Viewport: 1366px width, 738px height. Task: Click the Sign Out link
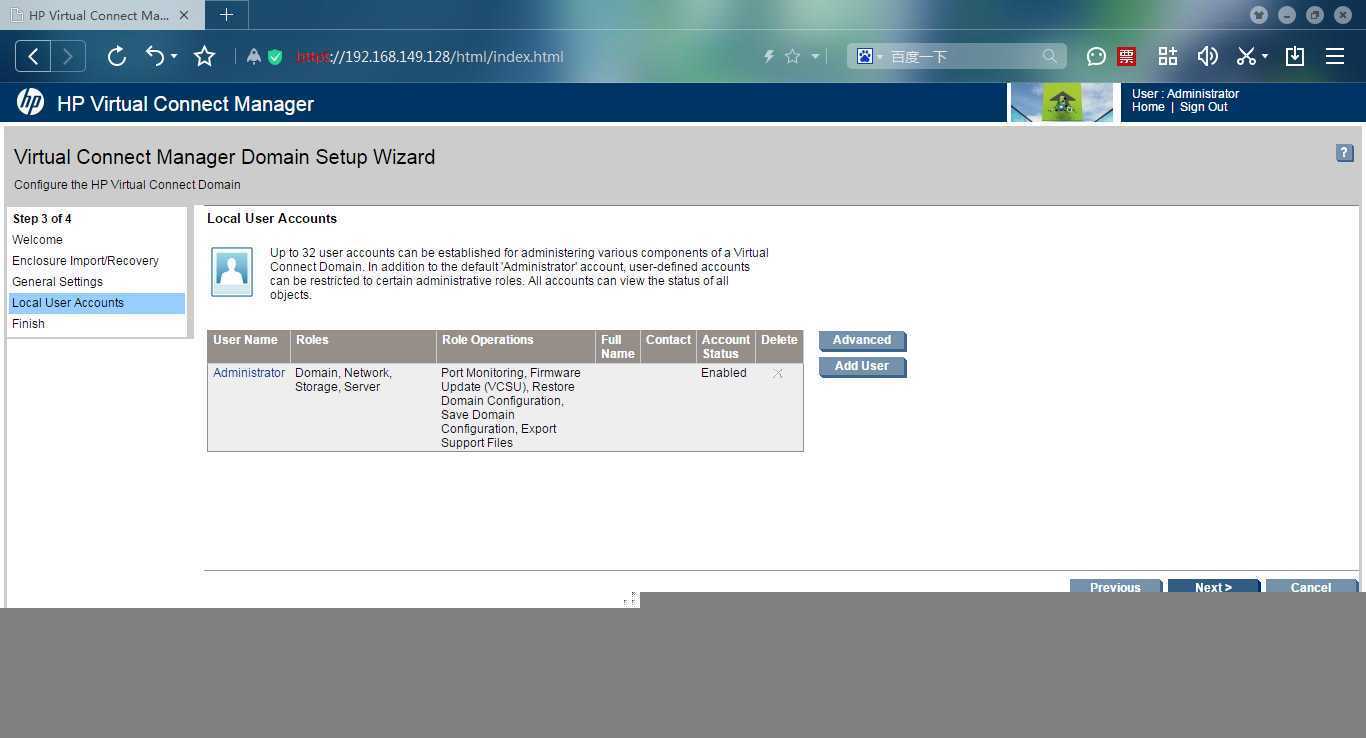point(1203,107)
